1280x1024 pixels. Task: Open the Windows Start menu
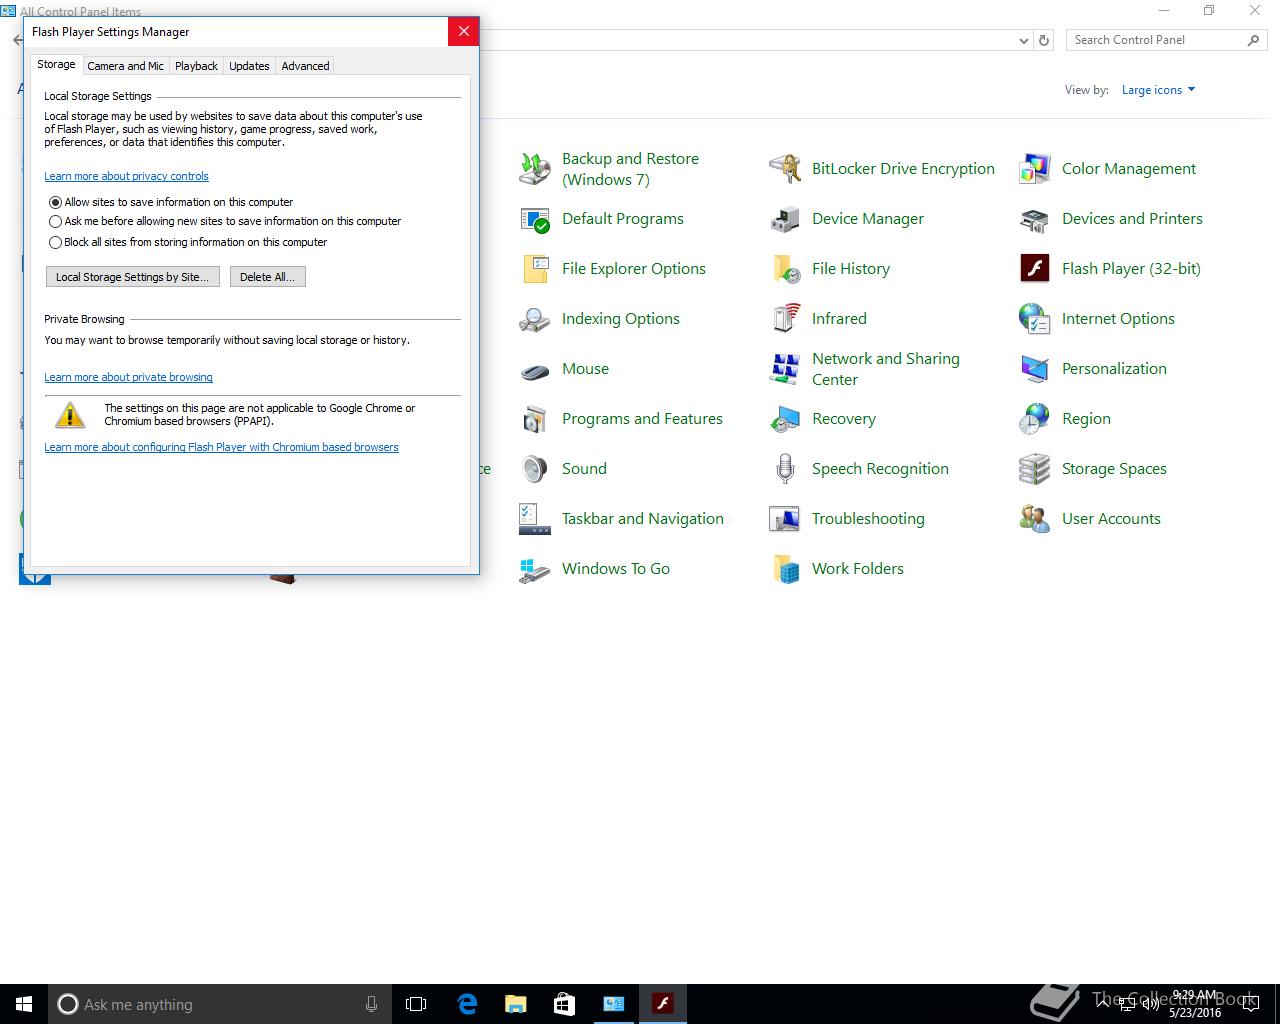click(x=24, y=1004)
